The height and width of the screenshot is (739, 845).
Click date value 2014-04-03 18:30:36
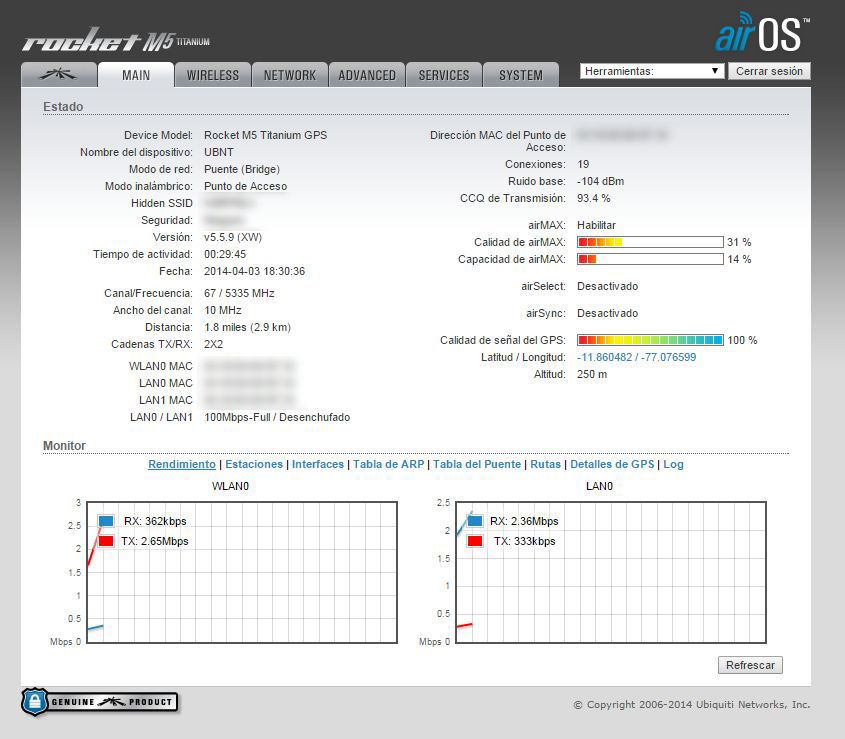[254, 271]
